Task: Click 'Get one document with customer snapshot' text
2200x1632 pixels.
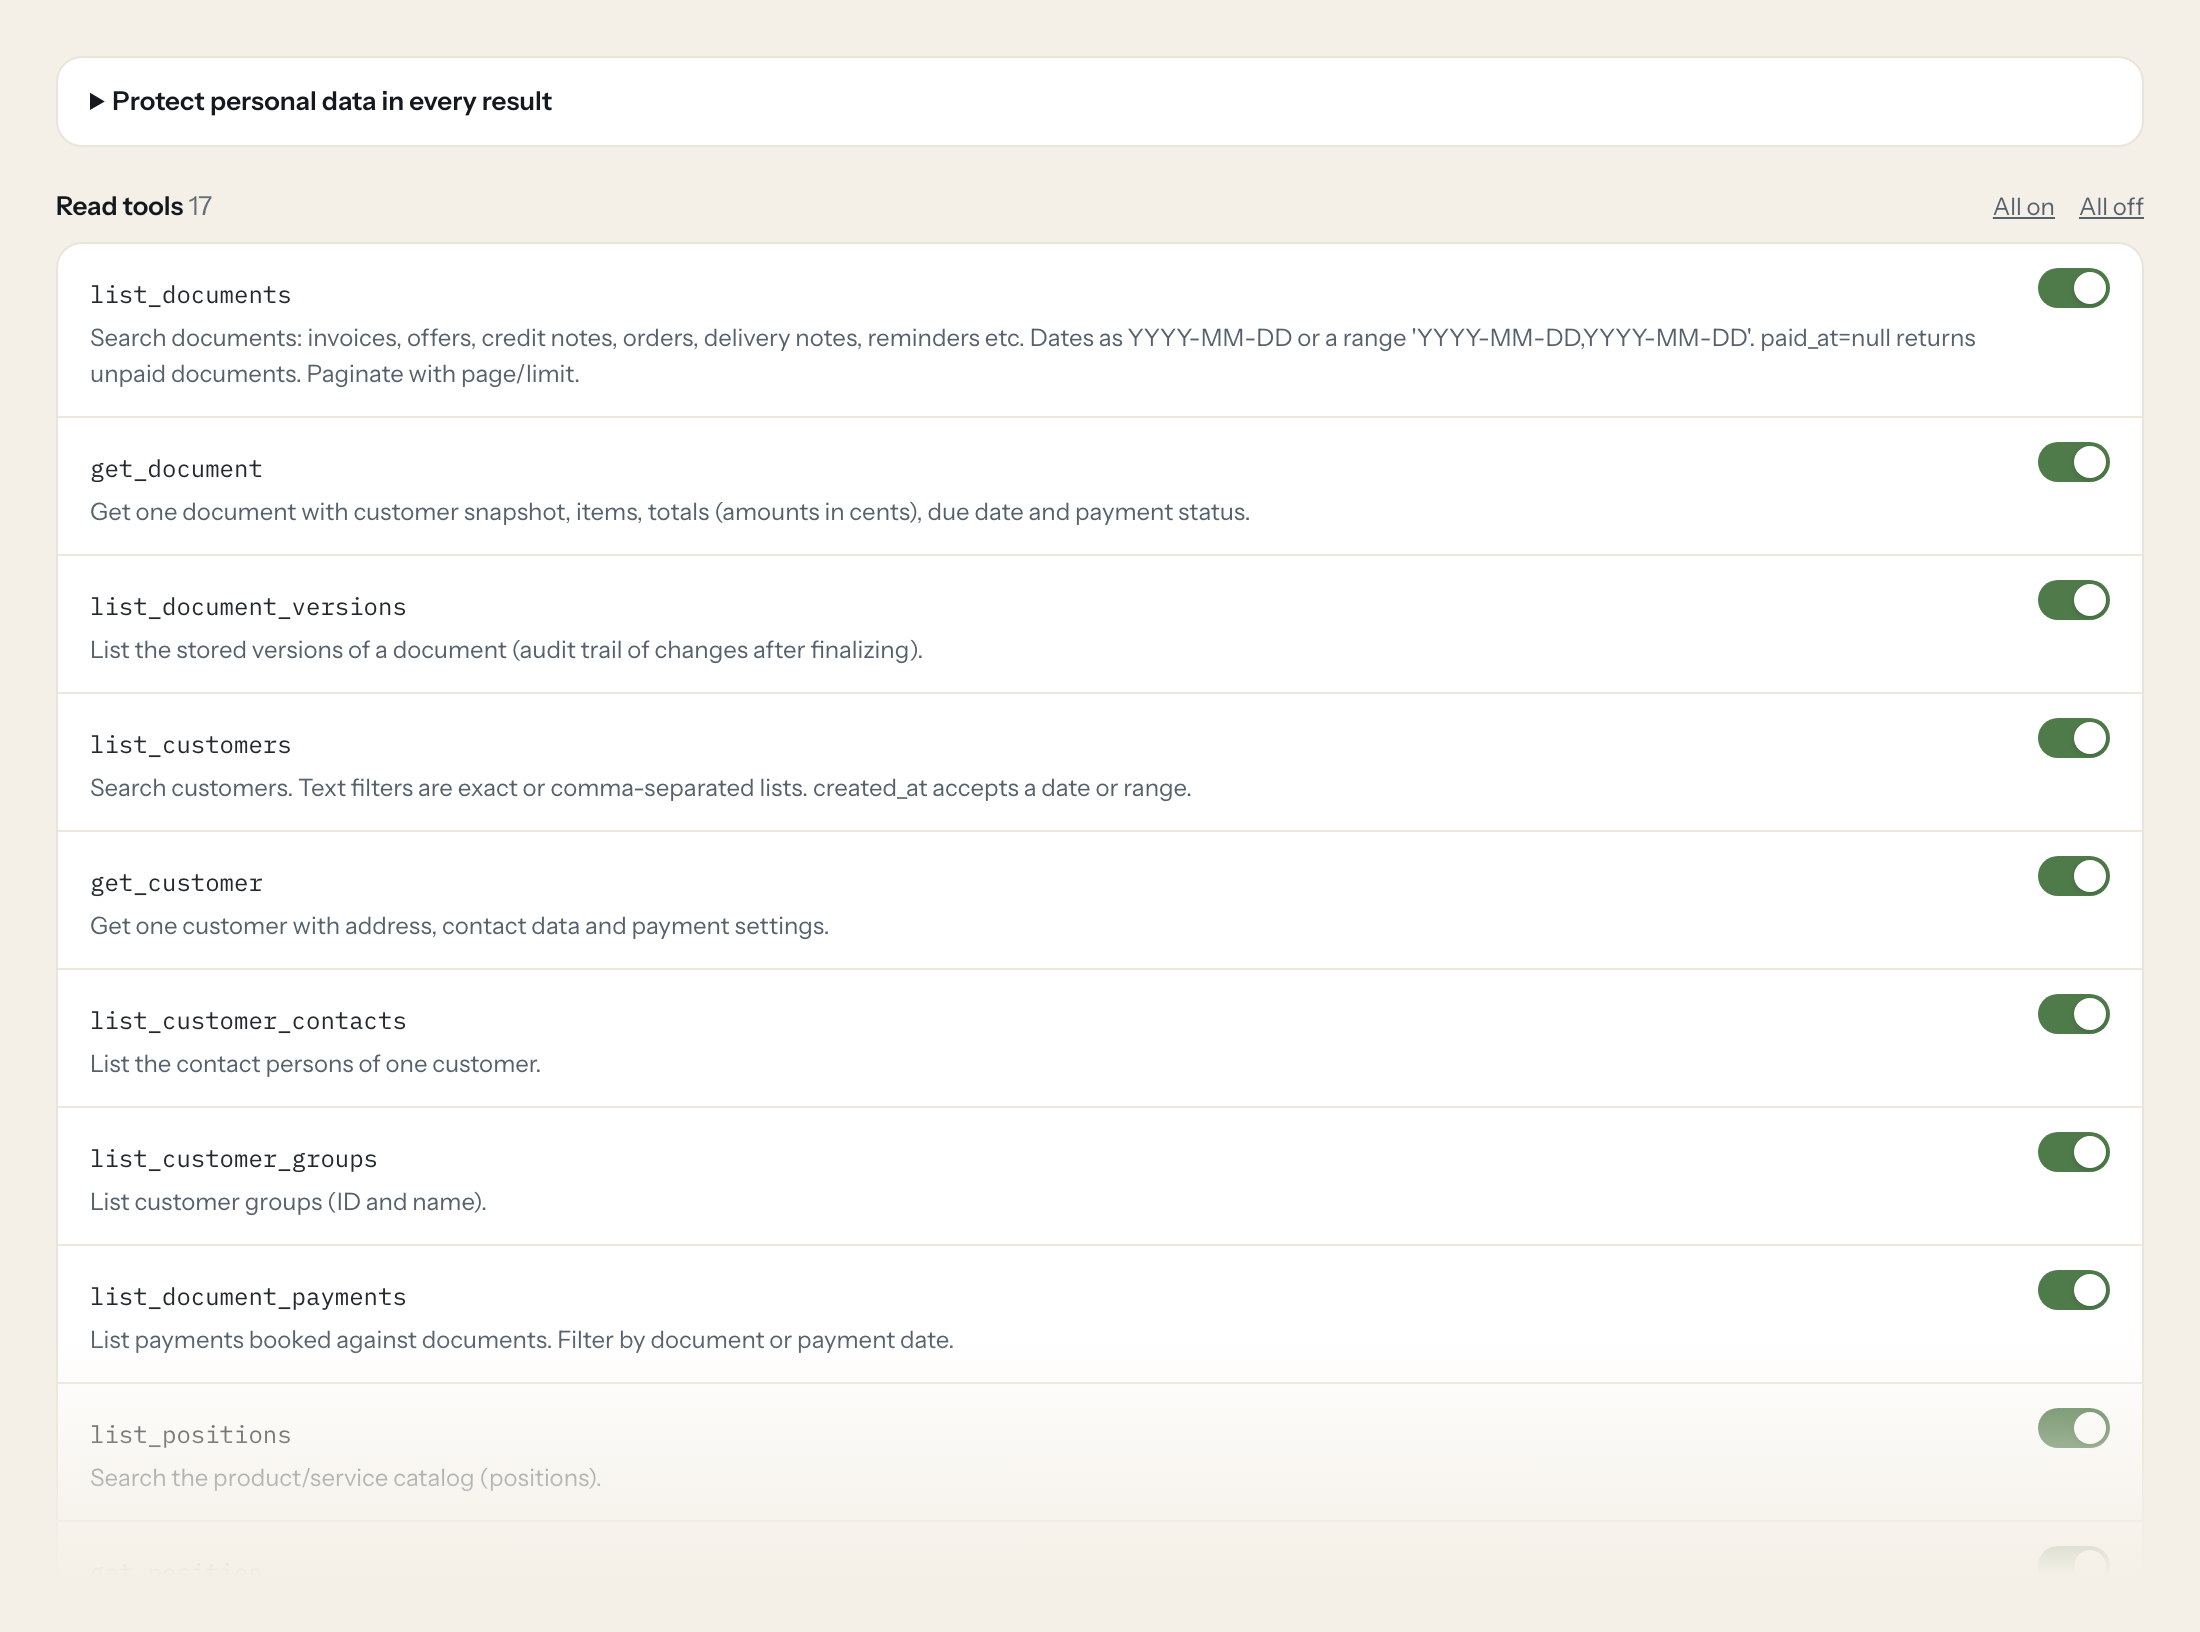Action: point(670,512)
